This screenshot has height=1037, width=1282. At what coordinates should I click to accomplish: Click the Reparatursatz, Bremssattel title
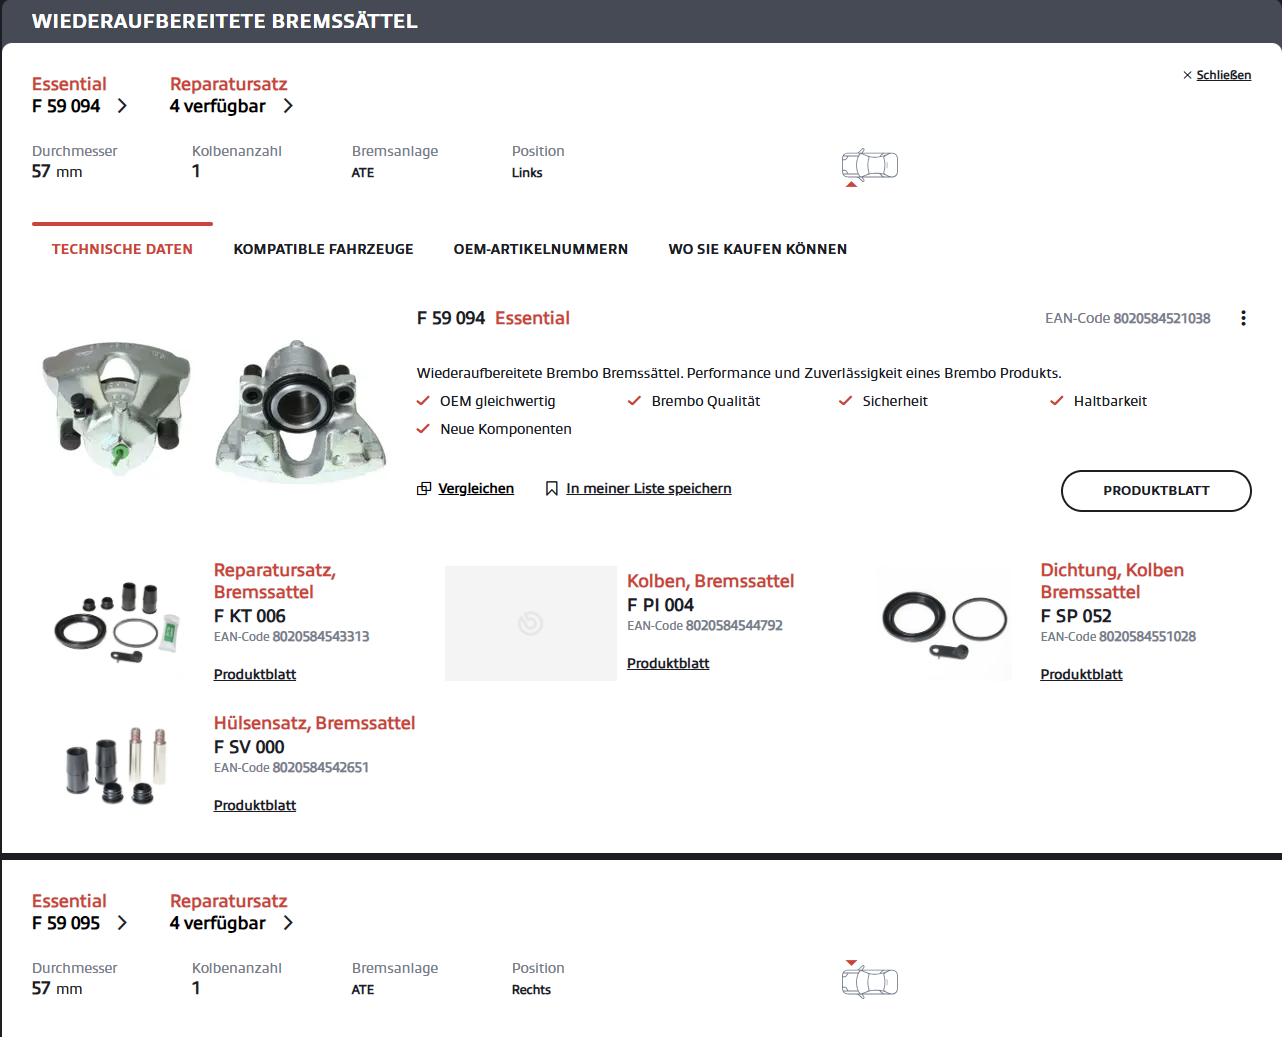[x=275, y=581]
